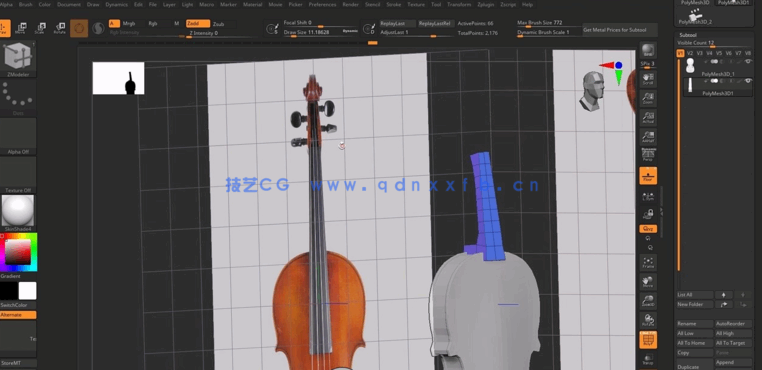Toggle visibility eye of PolyMesh3D_1

[747, 62]
